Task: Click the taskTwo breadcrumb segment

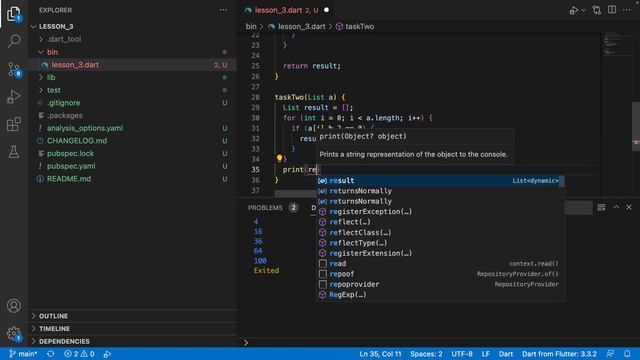Action: (x=355, y=27)
